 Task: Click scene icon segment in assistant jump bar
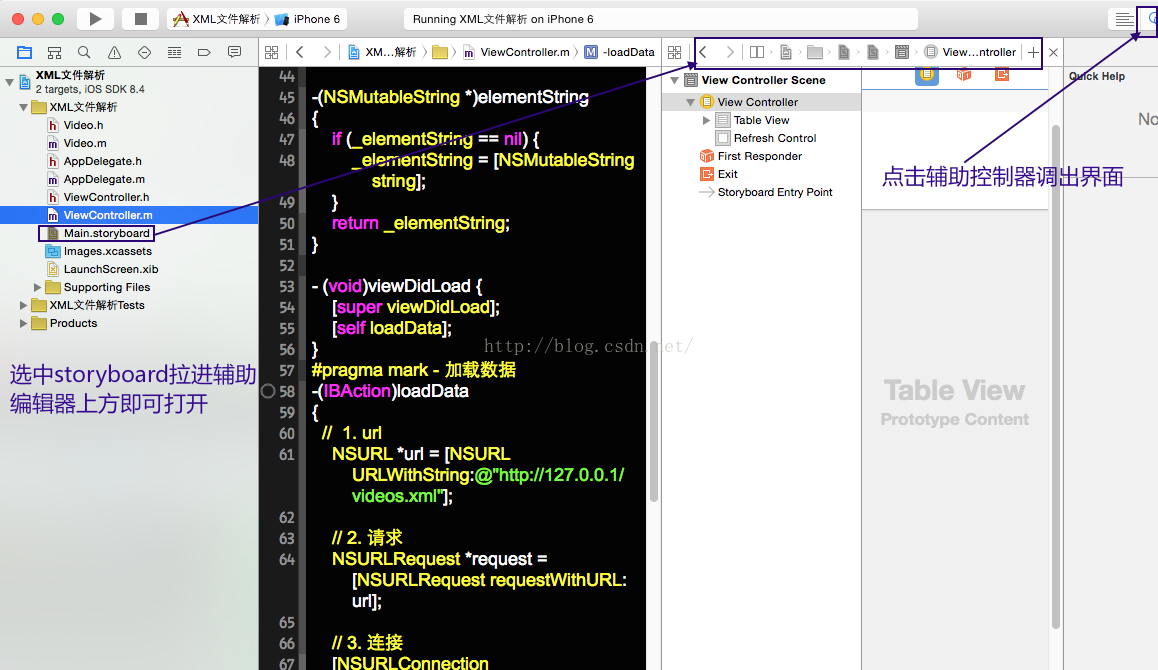(902, 52)
